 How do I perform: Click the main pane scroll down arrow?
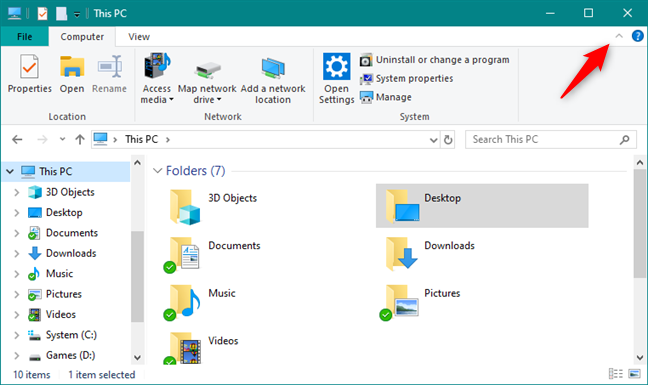coord(640,358)
